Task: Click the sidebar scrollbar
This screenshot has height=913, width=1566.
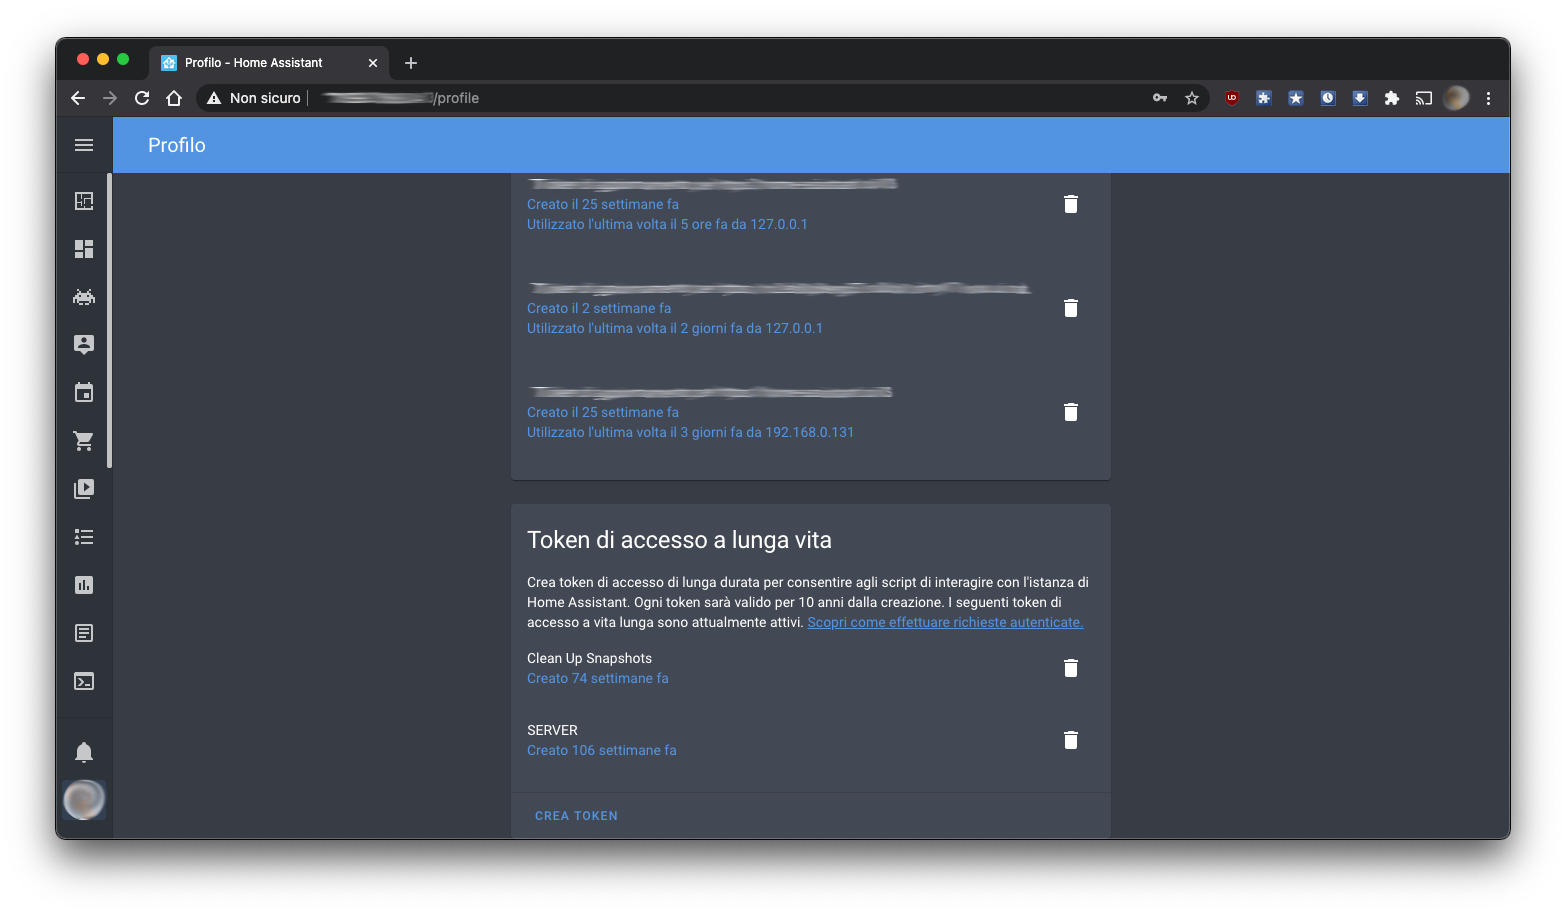Action: (x=110, y=320)
